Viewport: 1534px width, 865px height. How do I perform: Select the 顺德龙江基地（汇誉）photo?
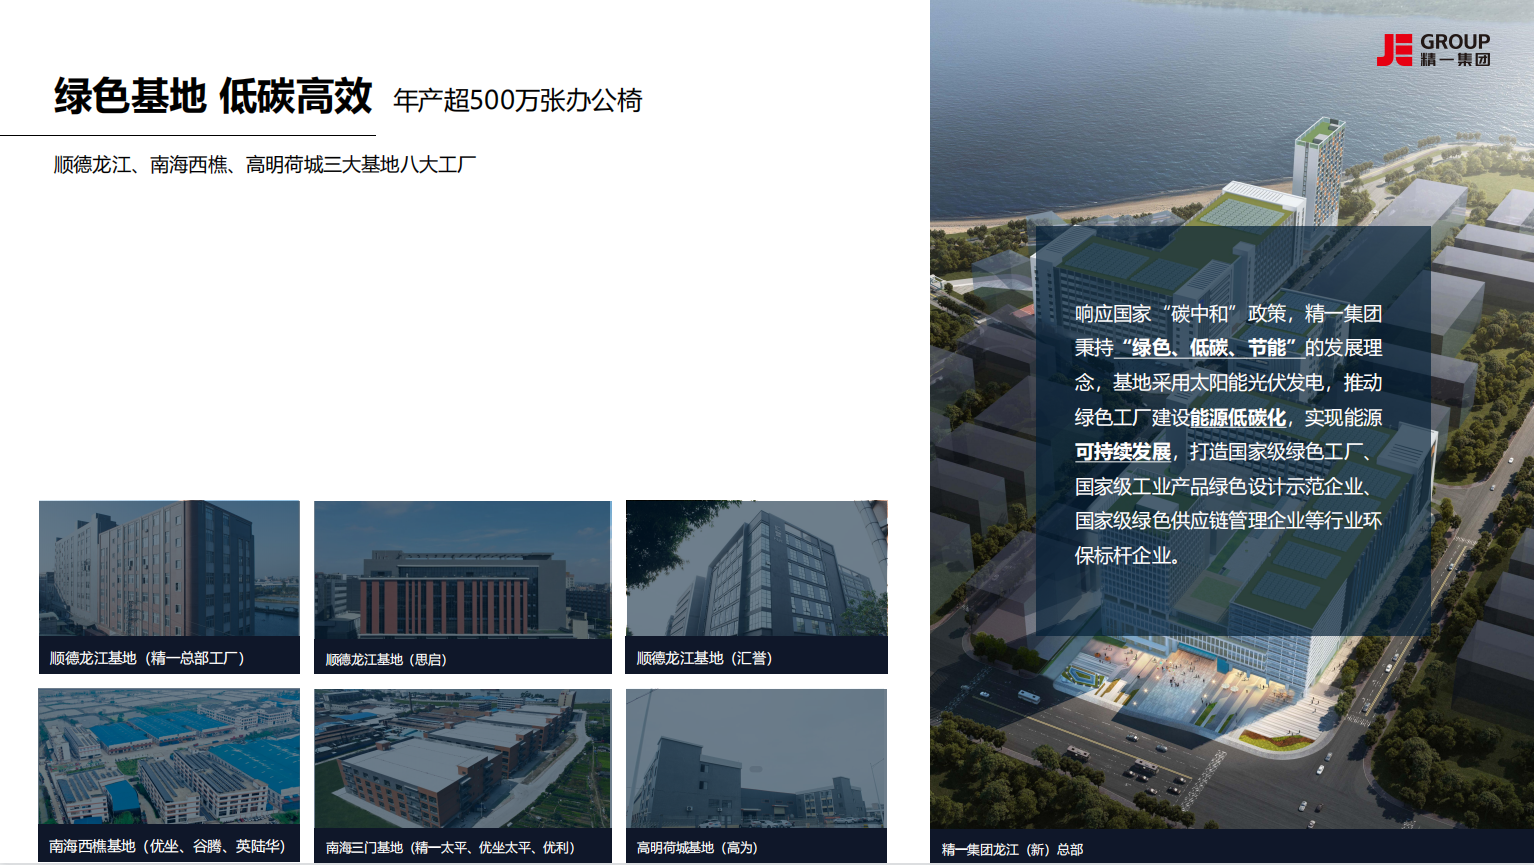[x=756, y=568]
